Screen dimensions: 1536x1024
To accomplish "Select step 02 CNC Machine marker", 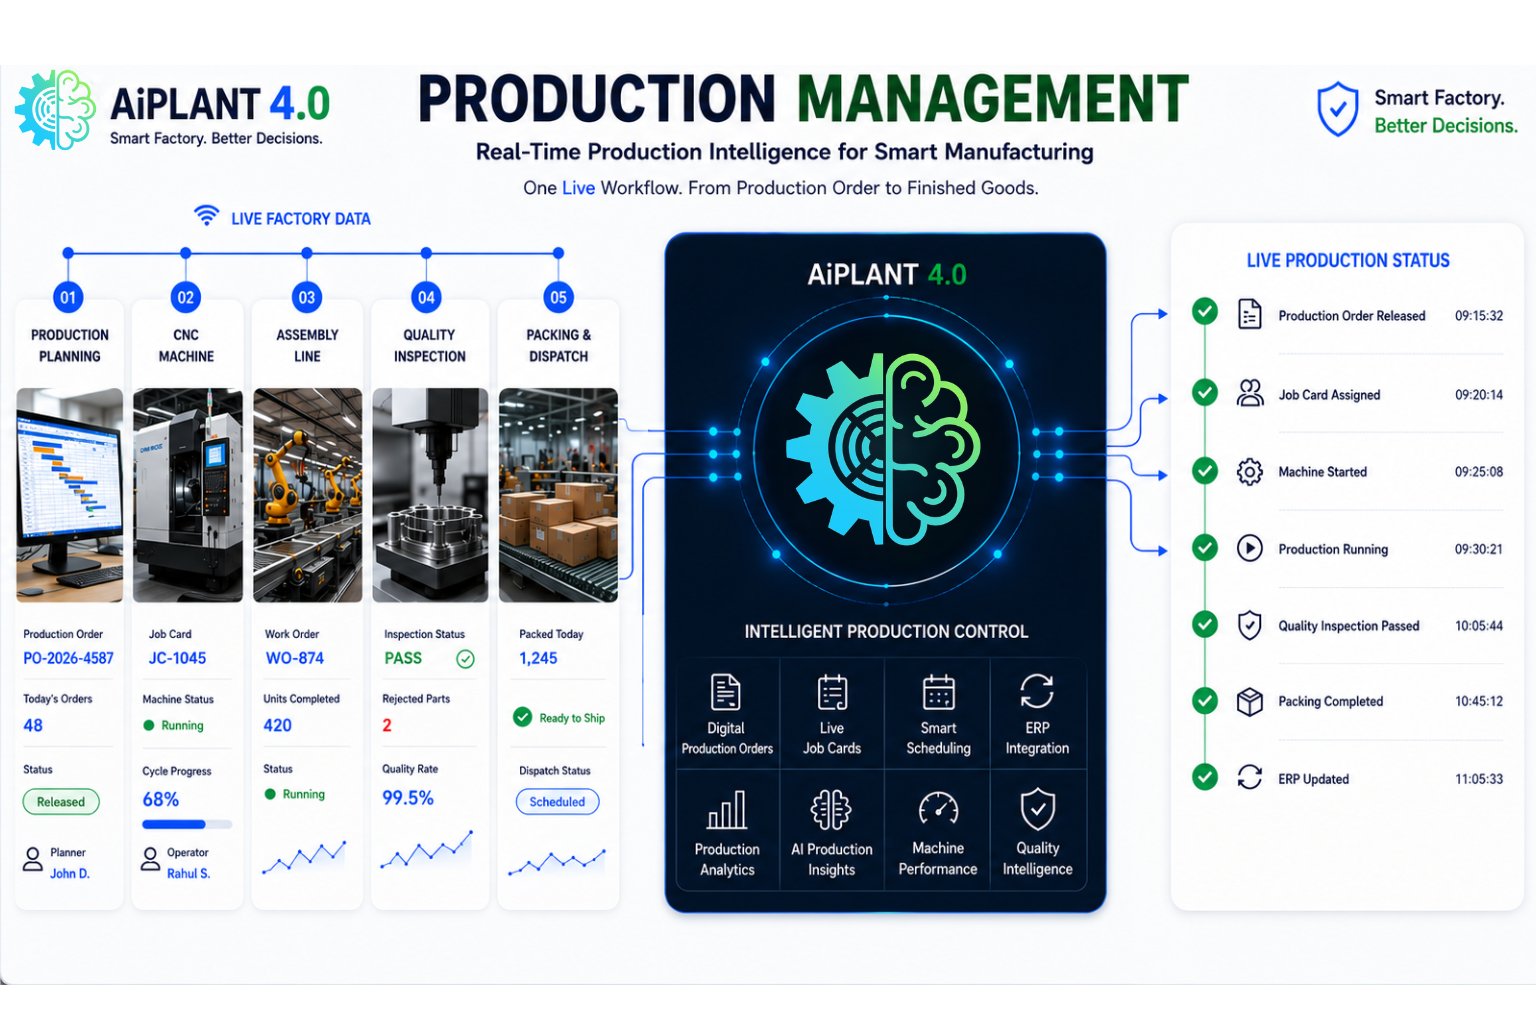I will click(186, 297).
